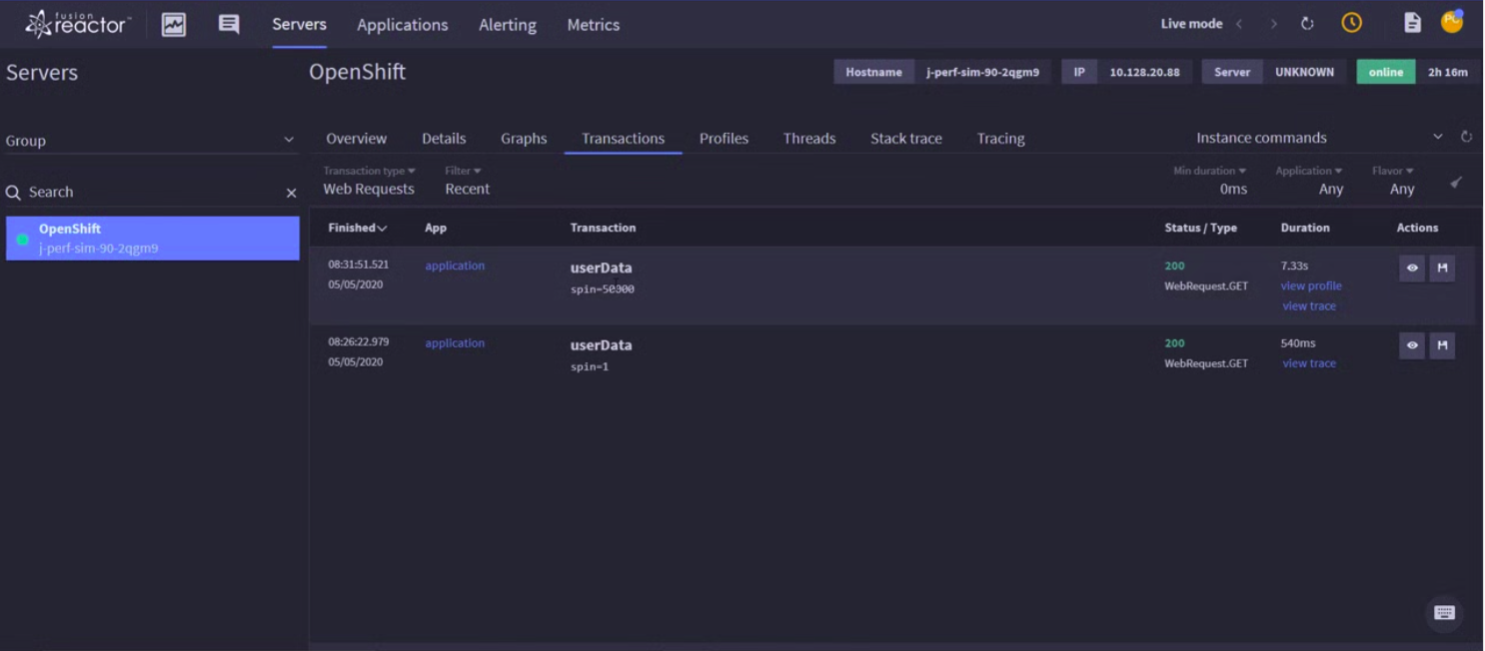Screen dimensions: 1485x651
Task: Click view profile for 7.33s transaction
Action: click(x=1311, y=286)
